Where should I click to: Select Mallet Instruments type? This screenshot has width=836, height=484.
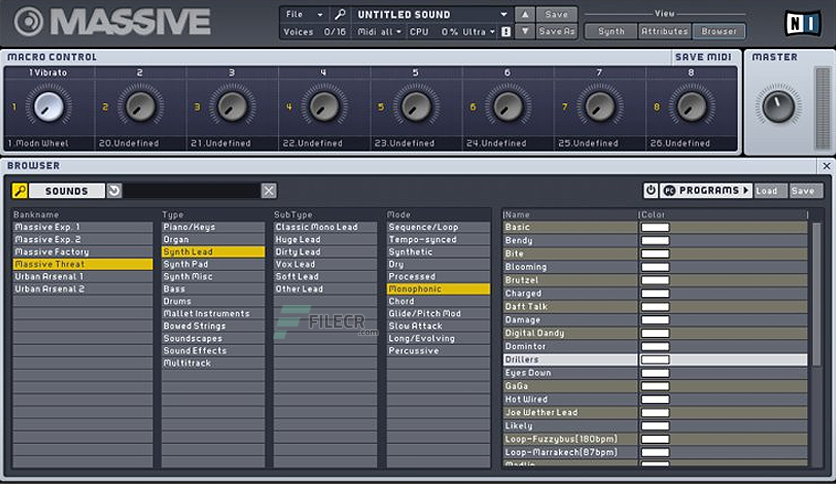tap(213, 313)
